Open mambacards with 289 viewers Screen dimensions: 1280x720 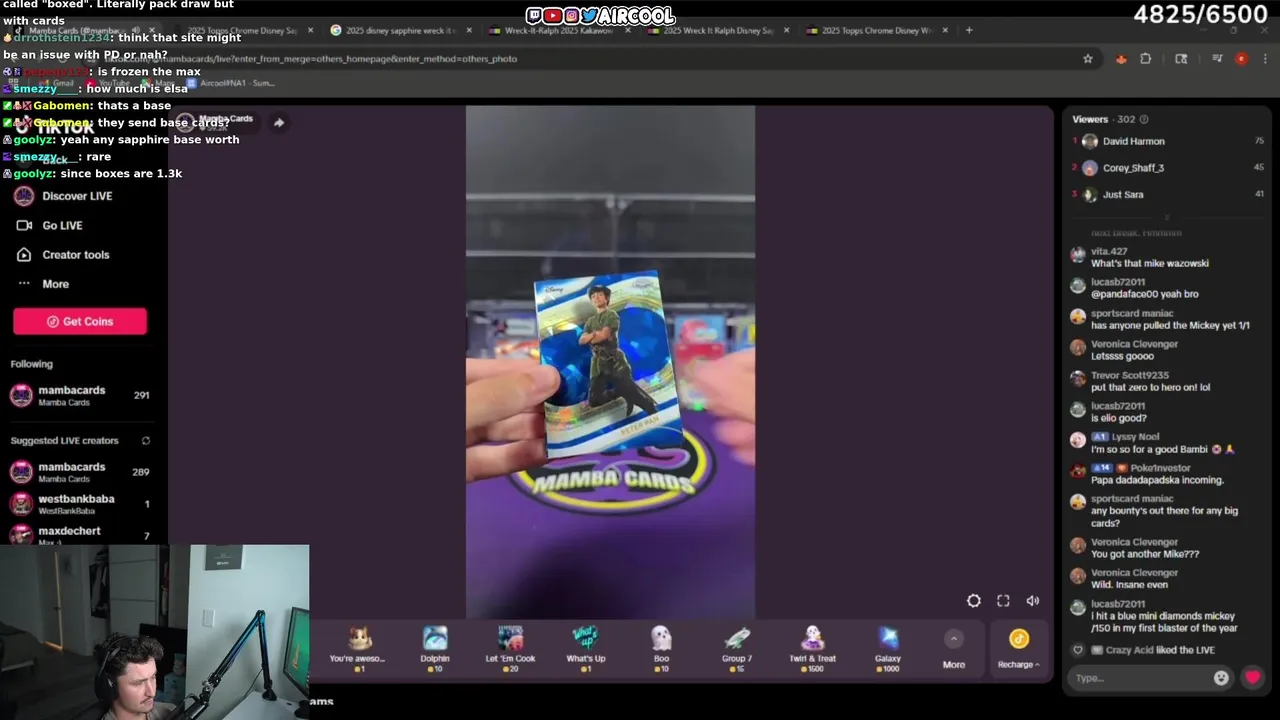pyautogui.click(x=79, y=472)
